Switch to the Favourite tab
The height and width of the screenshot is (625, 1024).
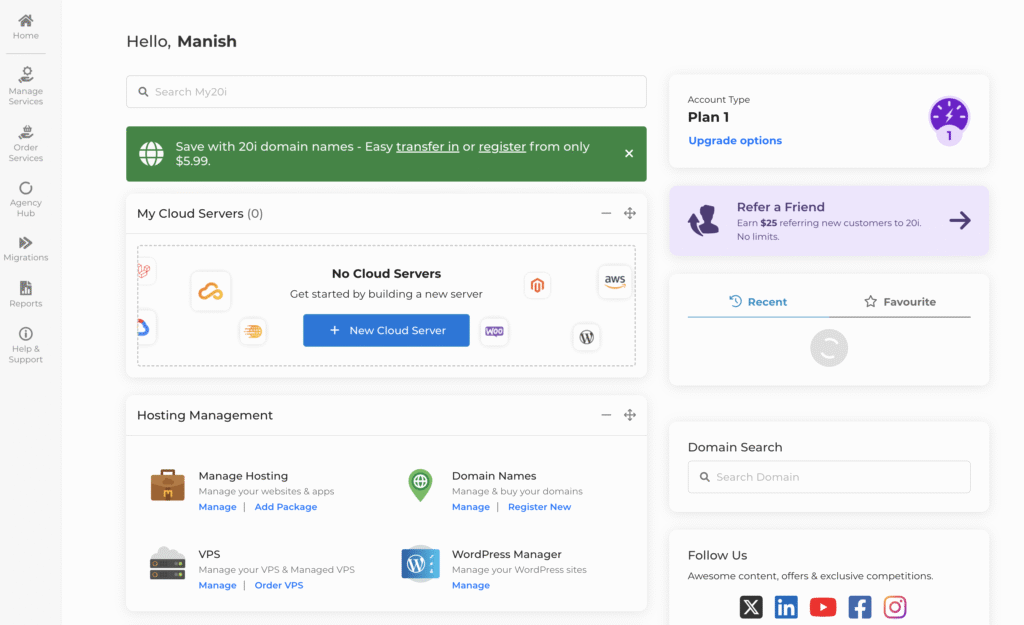point(900,302)
